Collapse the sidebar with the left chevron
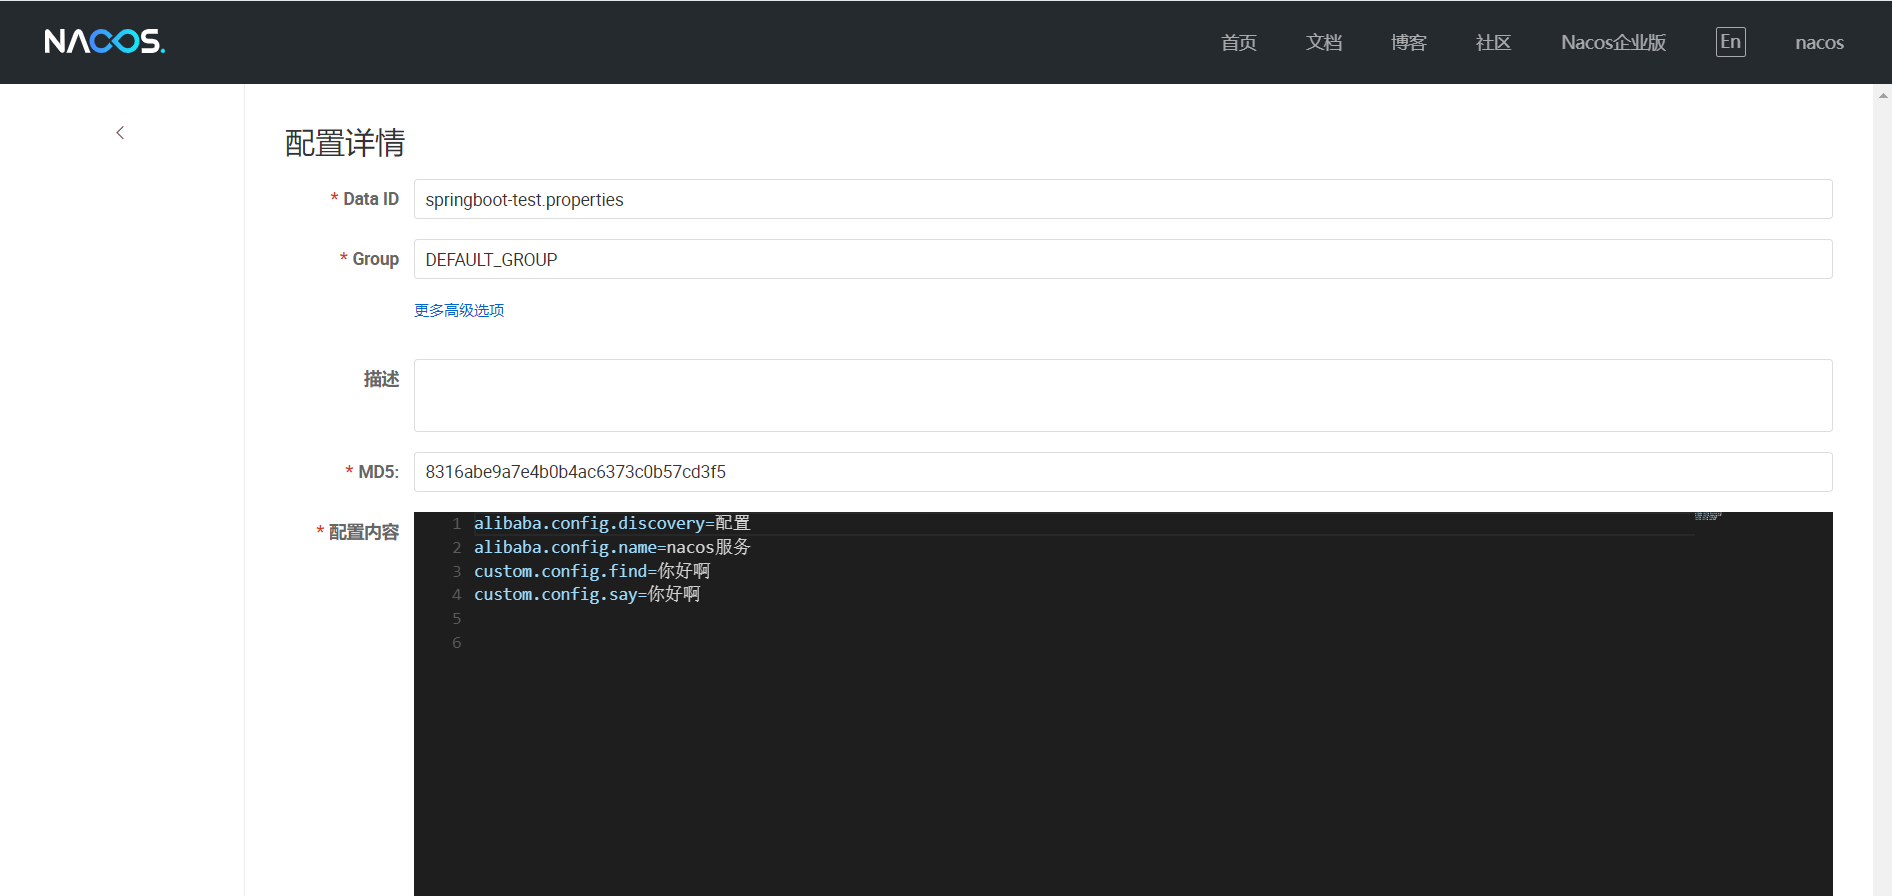 pos(120,133)
